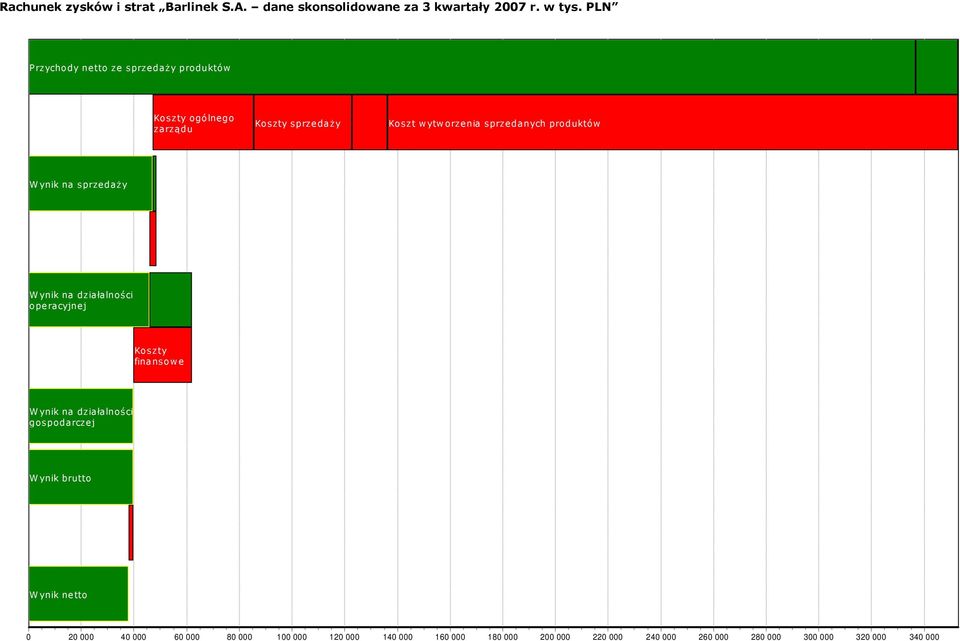
Task: Select the Wynik brutto green bar
Action: pyautogui.click(x=81, y=477)
